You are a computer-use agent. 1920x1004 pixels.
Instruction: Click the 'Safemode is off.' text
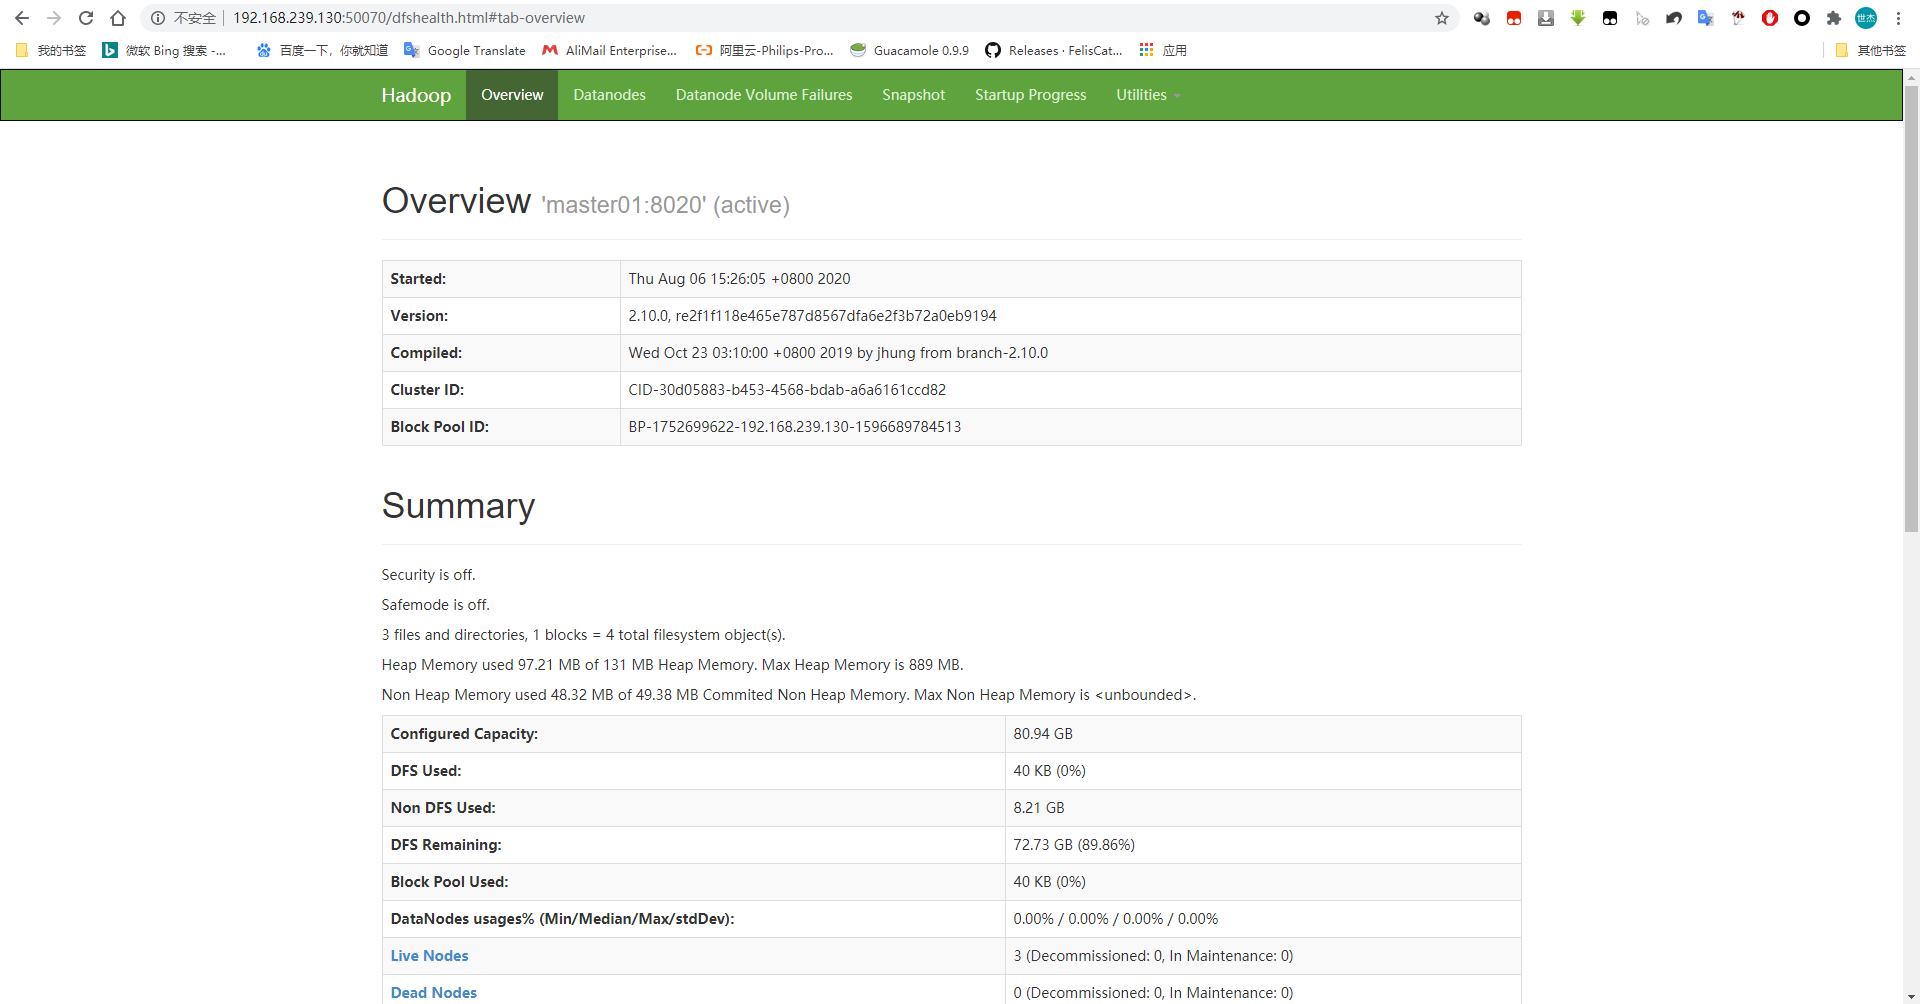point(435,605)
